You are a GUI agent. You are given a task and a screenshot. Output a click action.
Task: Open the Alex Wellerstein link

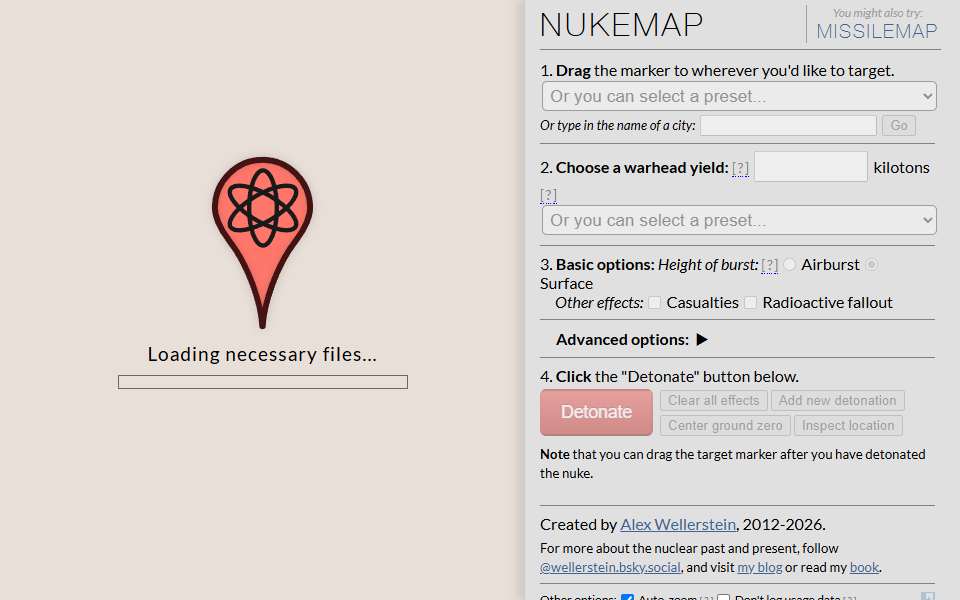pyautogui.click(x=678, y=525)
